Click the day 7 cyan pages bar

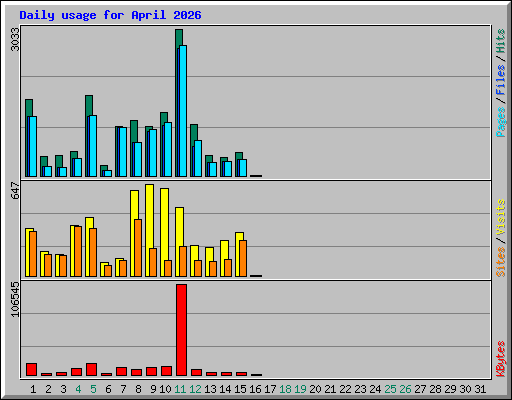[x=123, y=152]
